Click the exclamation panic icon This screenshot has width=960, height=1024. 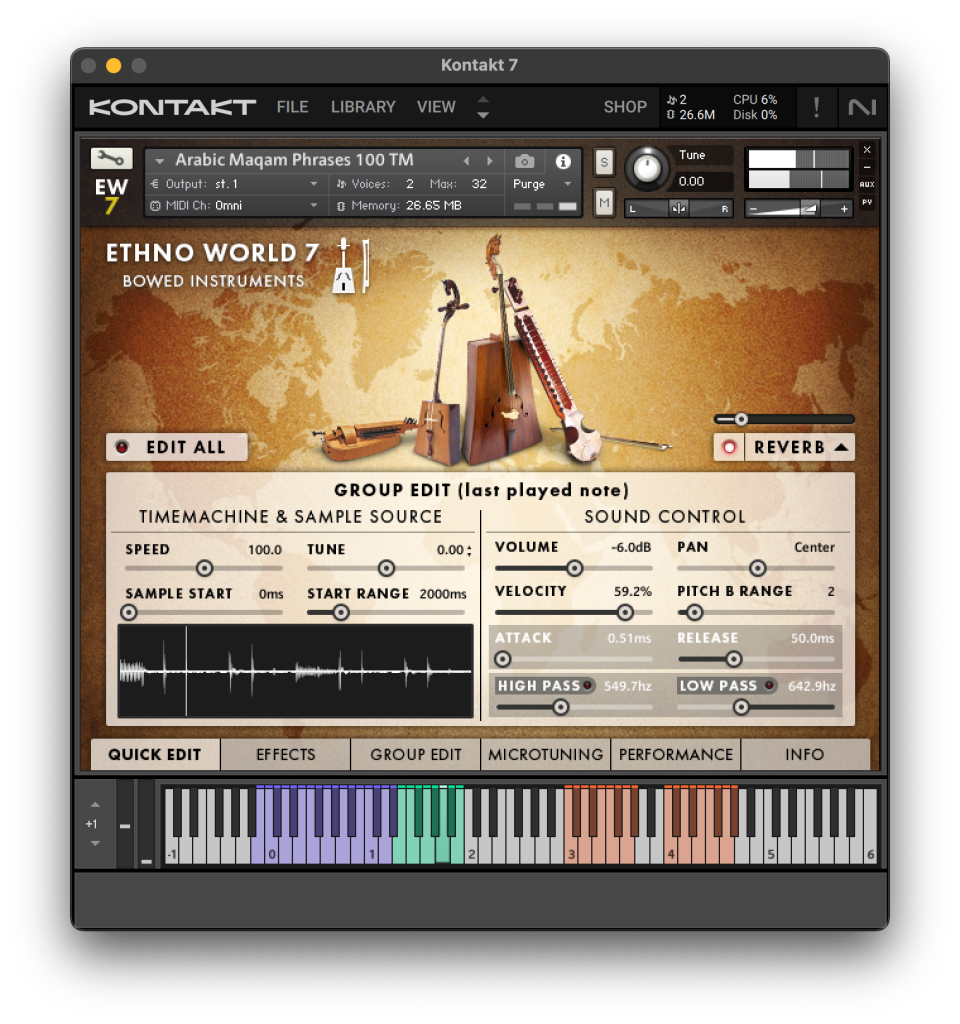(x=816, y=107)
